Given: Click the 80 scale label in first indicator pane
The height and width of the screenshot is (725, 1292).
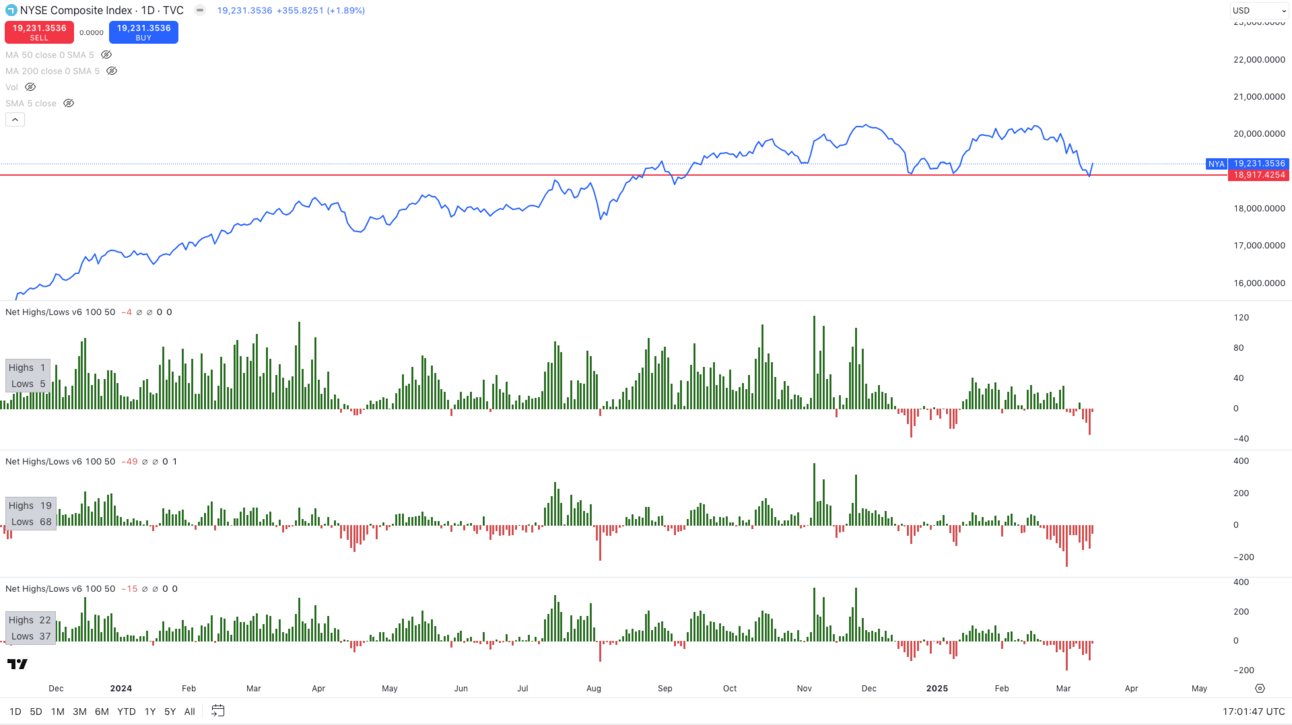Looking at the screenshot, I should tap(1238, 348).
